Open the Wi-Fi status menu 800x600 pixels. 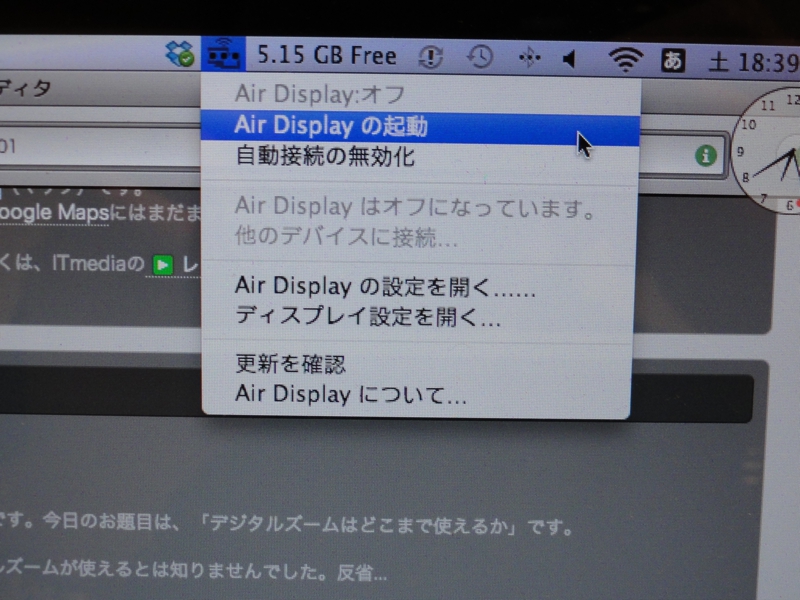626,59
